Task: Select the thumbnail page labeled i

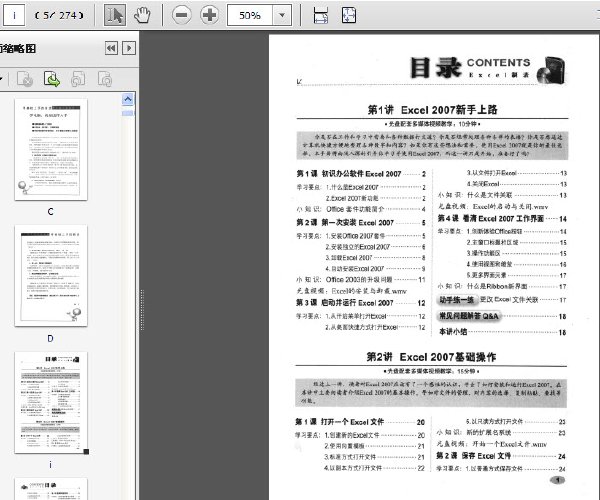Action: [51, 402]
